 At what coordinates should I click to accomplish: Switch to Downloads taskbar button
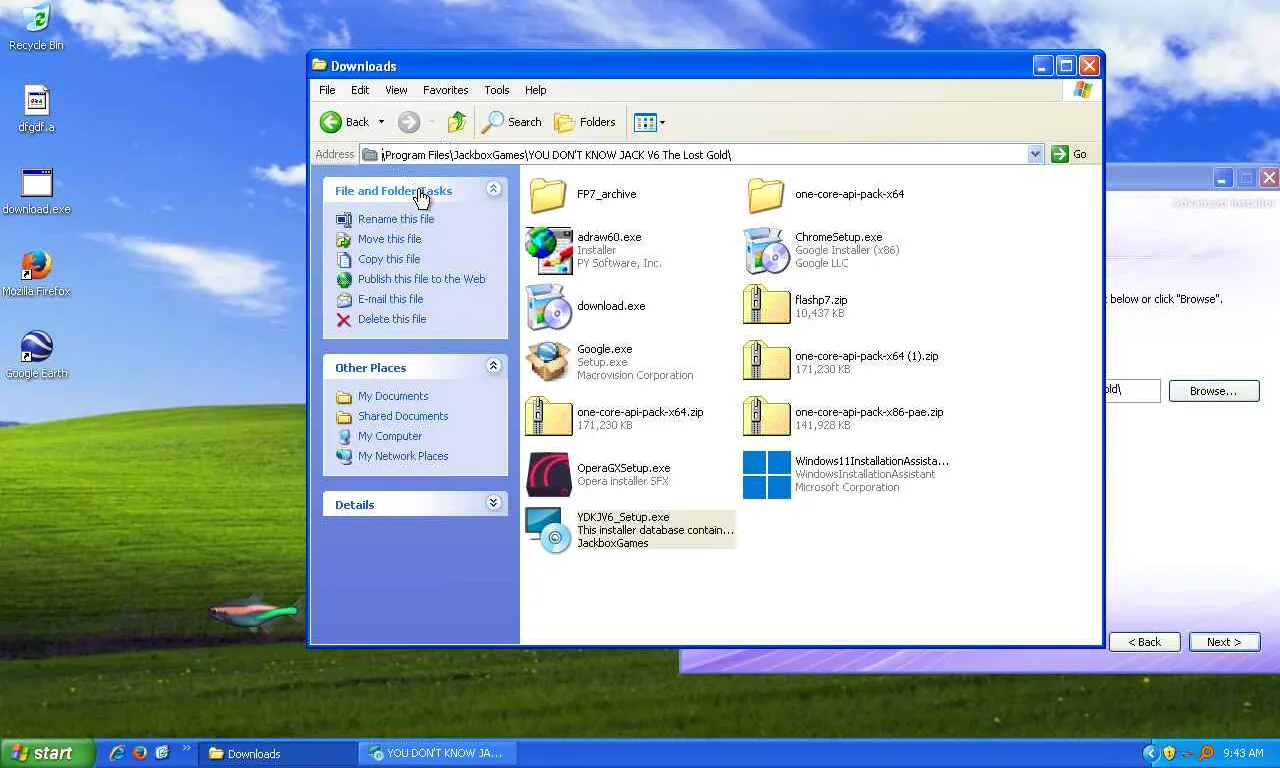(278, 754)
